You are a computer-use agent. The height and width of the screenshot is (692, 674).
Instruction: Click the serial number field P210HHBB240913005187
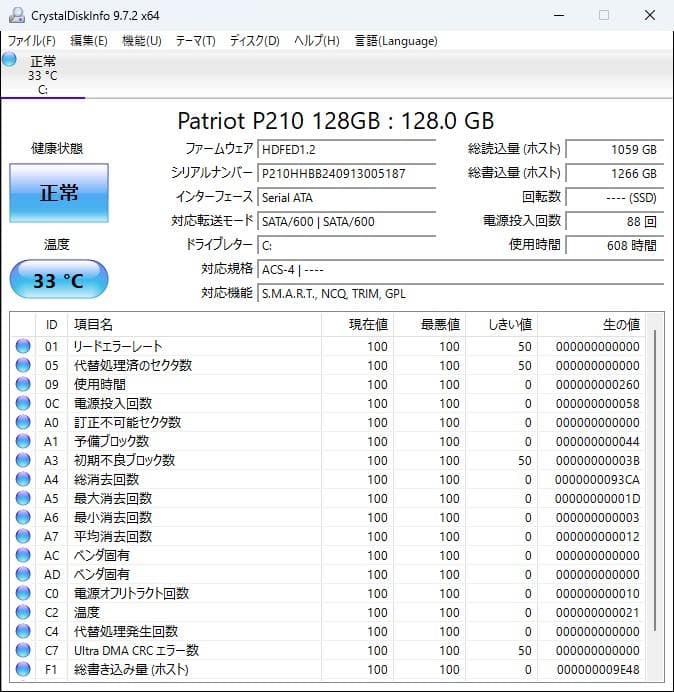[x=347, y=173]
